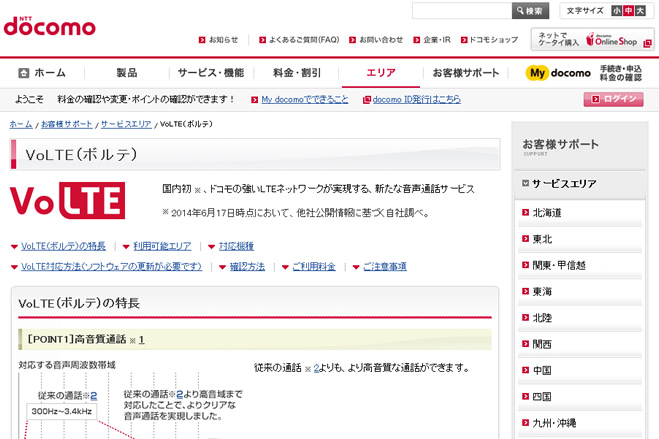Select 関西 in sidebar
The image size is (659, 439).
click(542, 344)
